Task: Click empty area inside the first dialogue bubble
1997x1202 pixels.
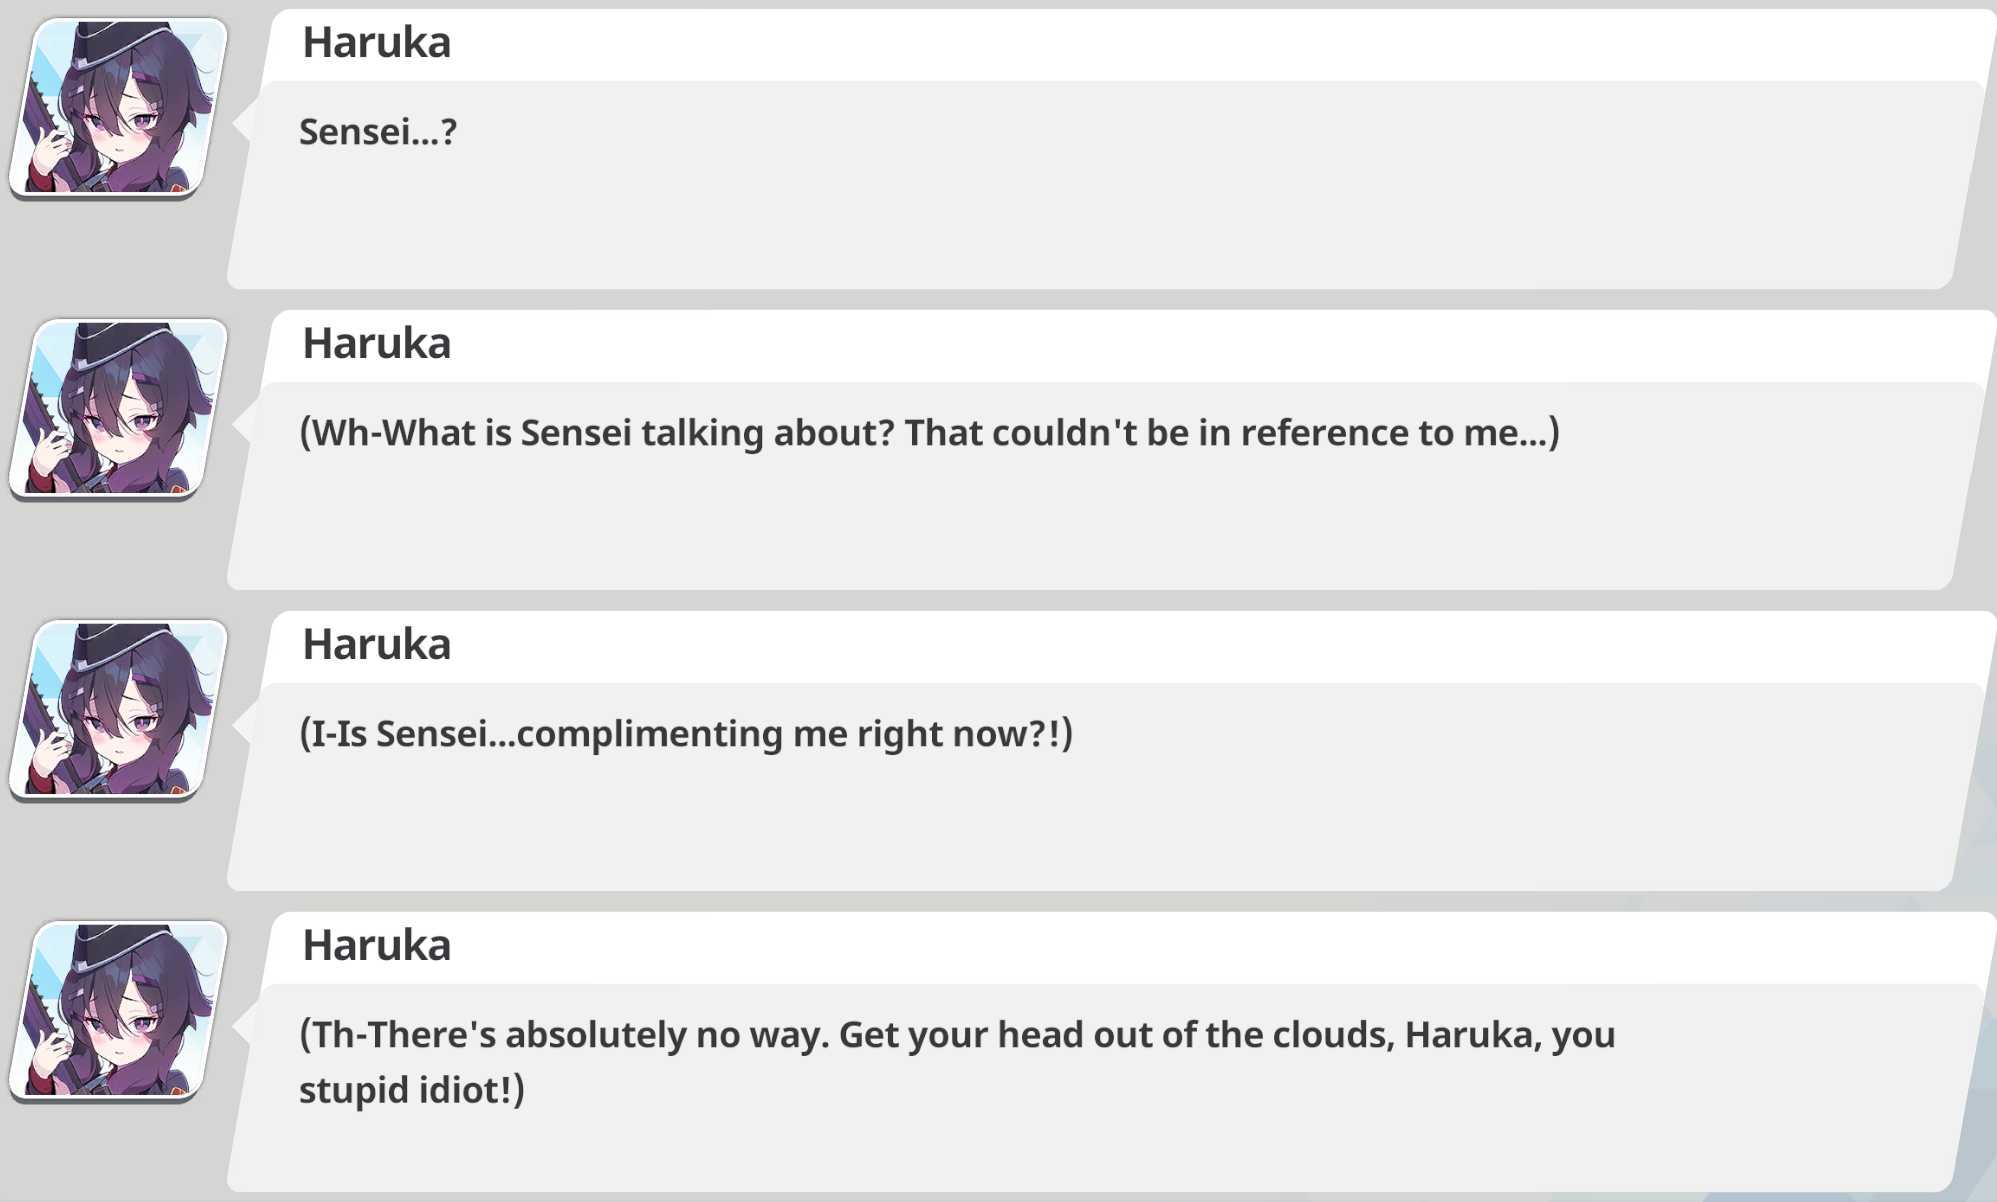Action: tap(1100, 220)
